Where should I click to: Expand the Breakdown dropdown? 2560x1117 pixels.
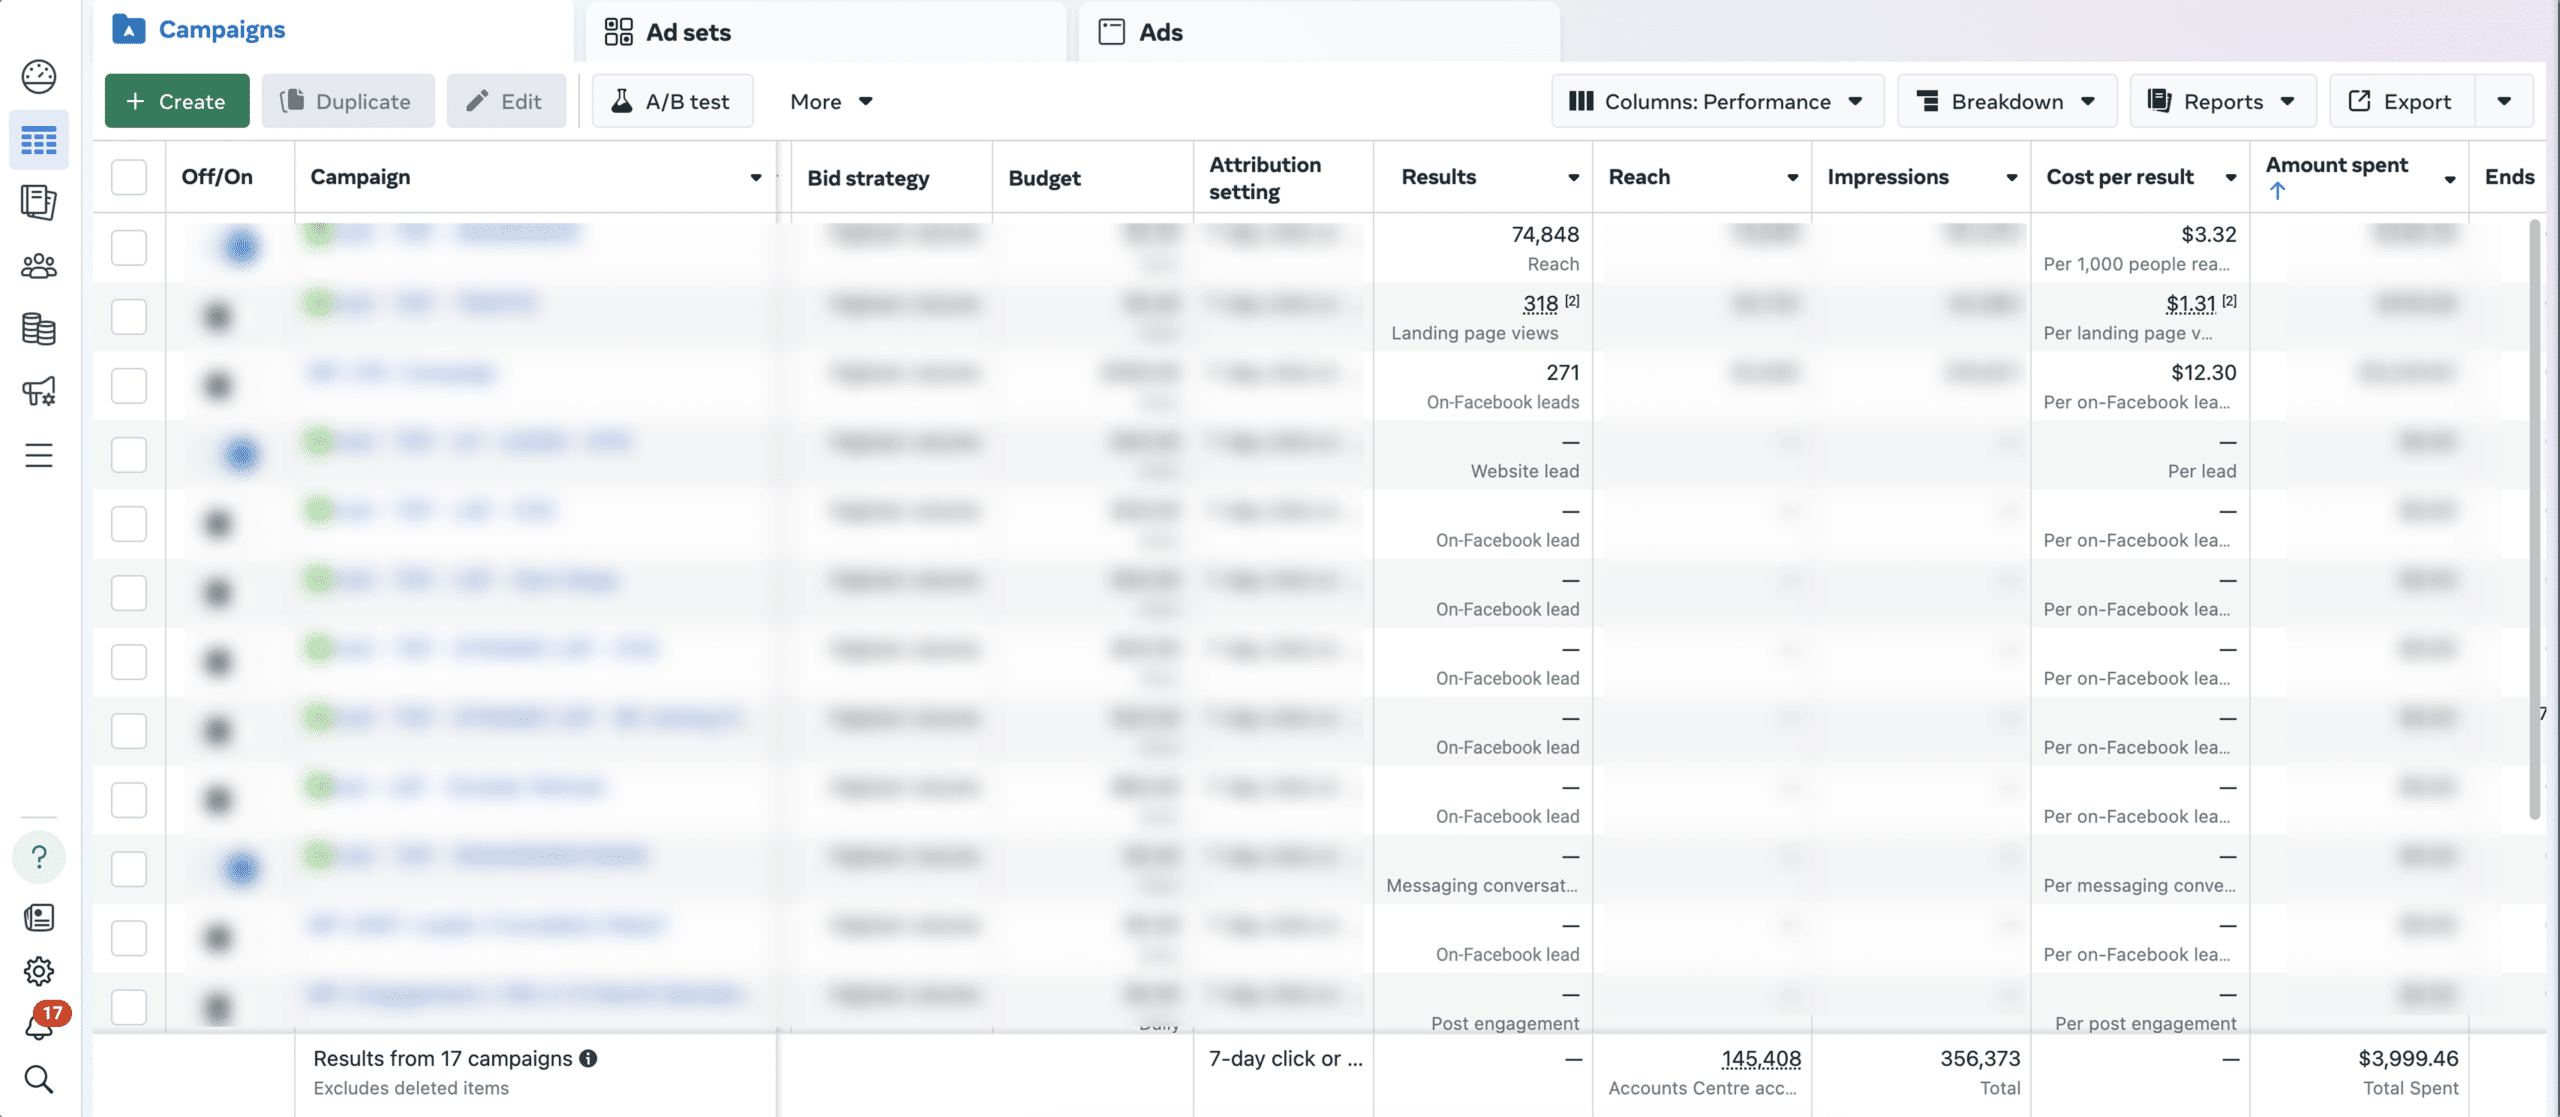tap(2006, 101)
